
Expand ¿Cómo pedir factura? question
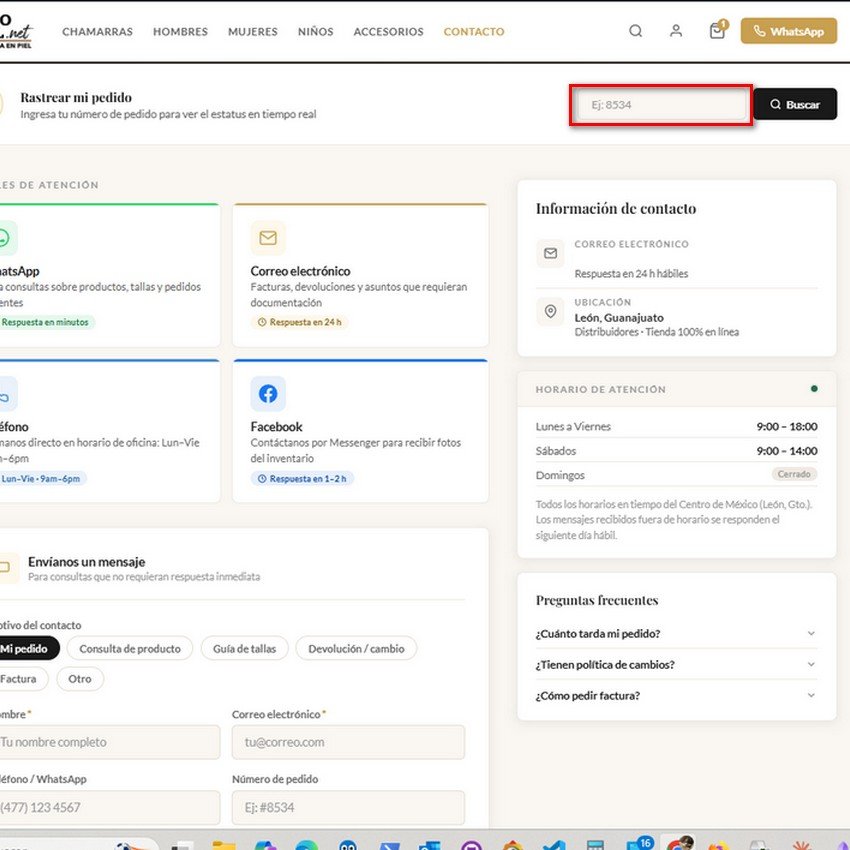coord(675,695)
